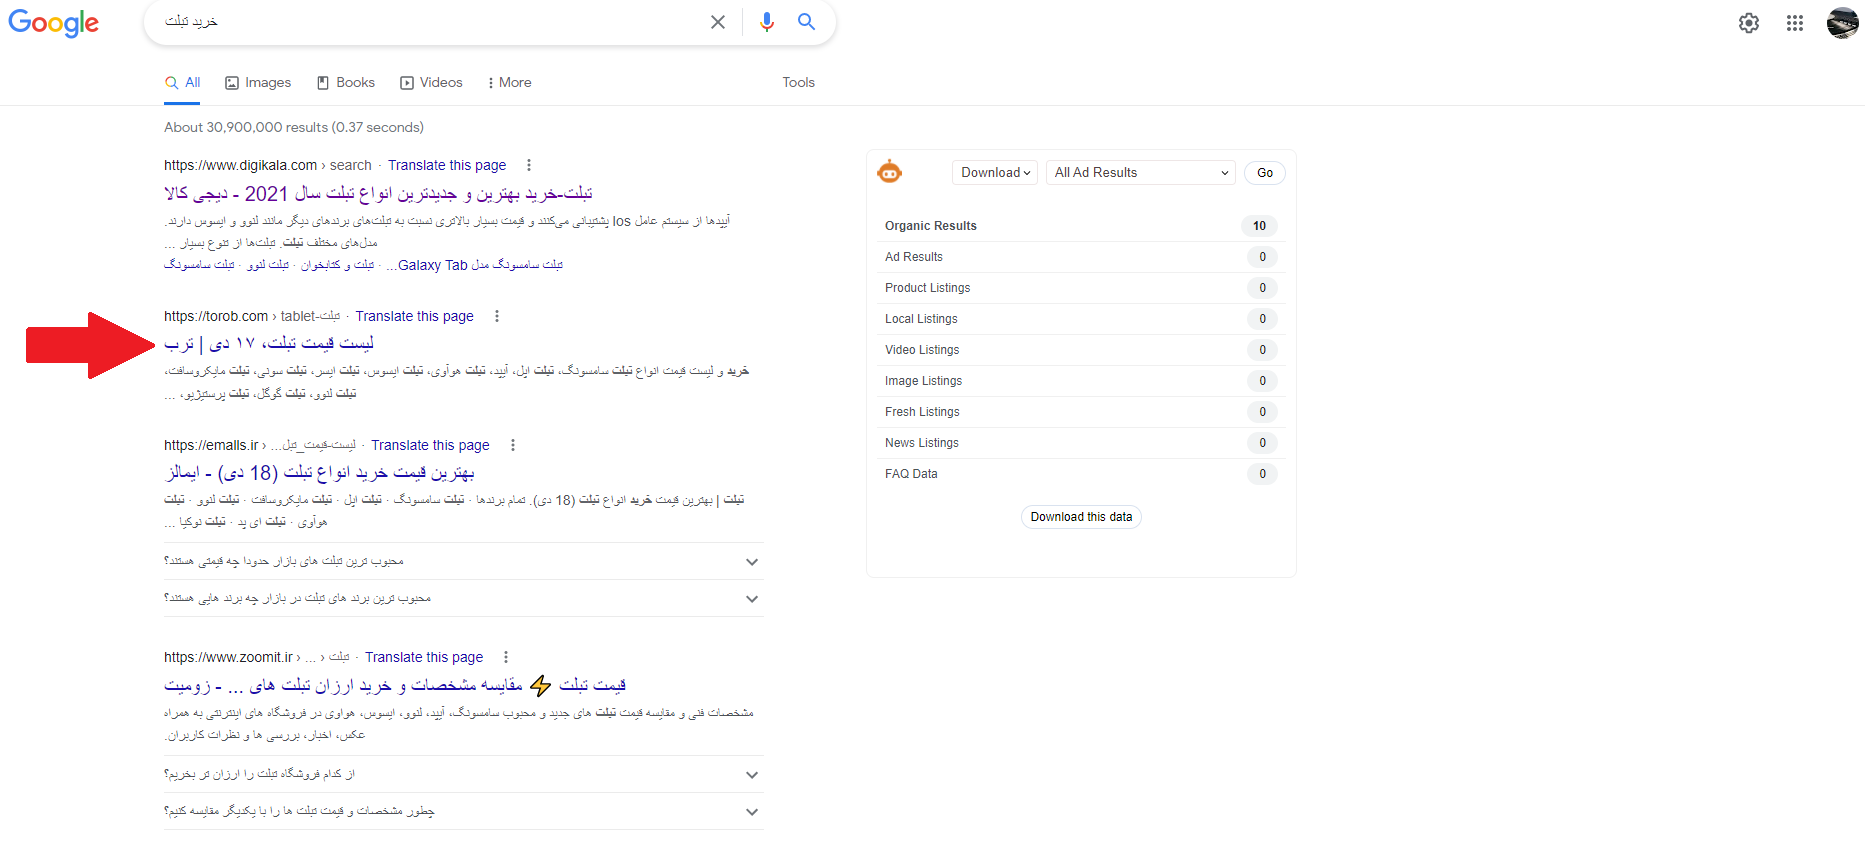Click Translate this page for emalls.ir
The height and width of the screenshot is (841, 1865).
coord(430,445)
